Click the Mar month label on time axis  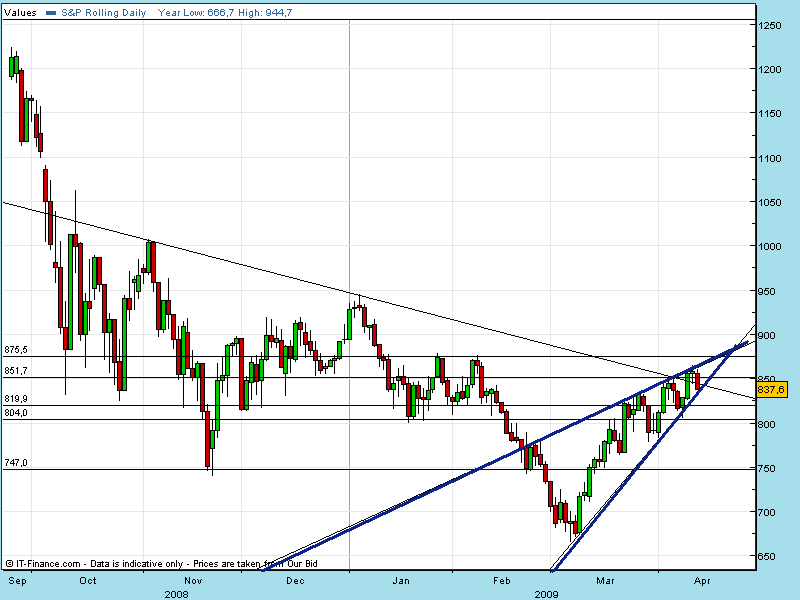pyautogui.click(x=605, y=581)
